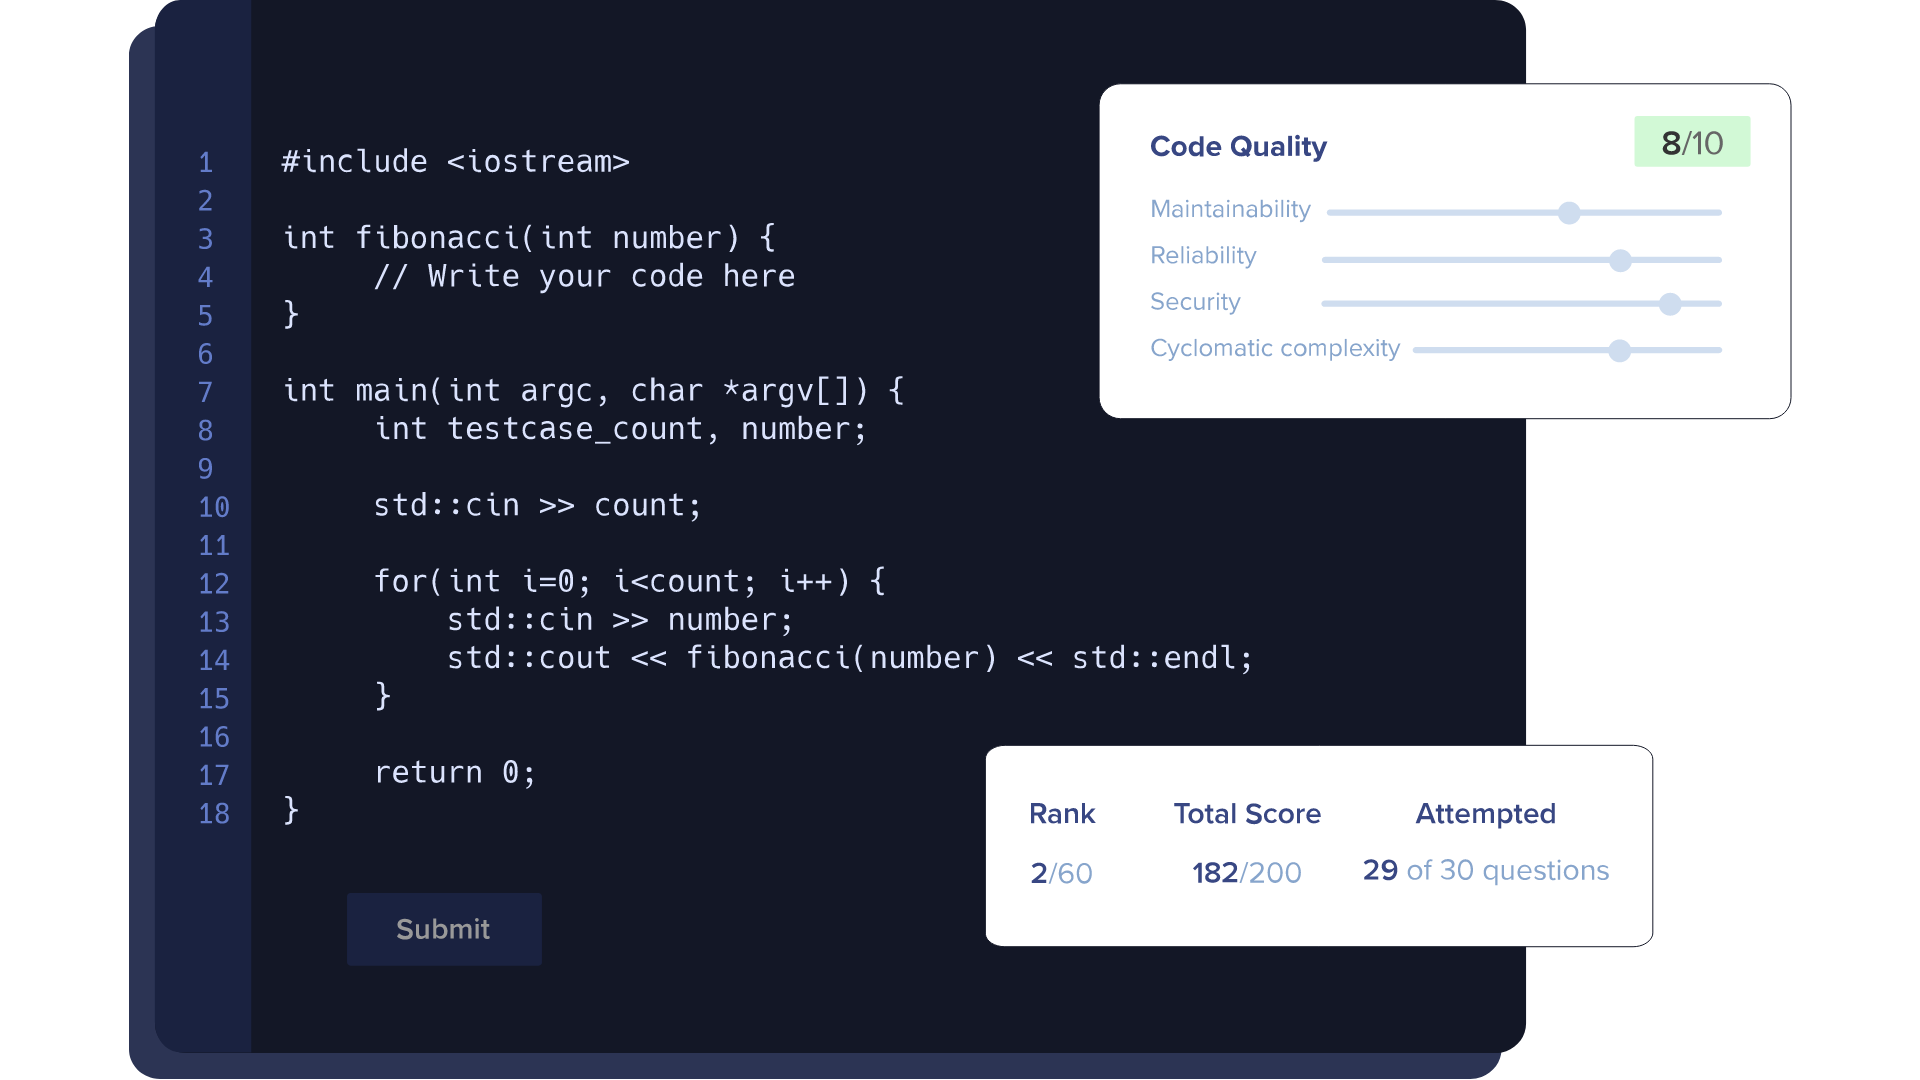Click line number 6 in gutter
Viewport: 1920px width, 1080px height.
coord(206,354)
